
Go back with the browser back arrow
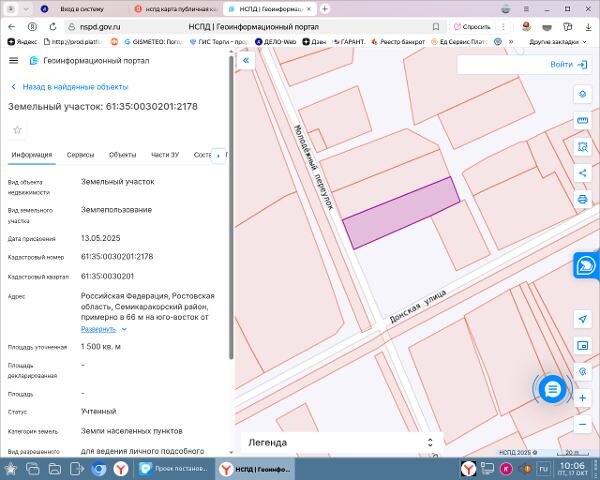[11, 27]
